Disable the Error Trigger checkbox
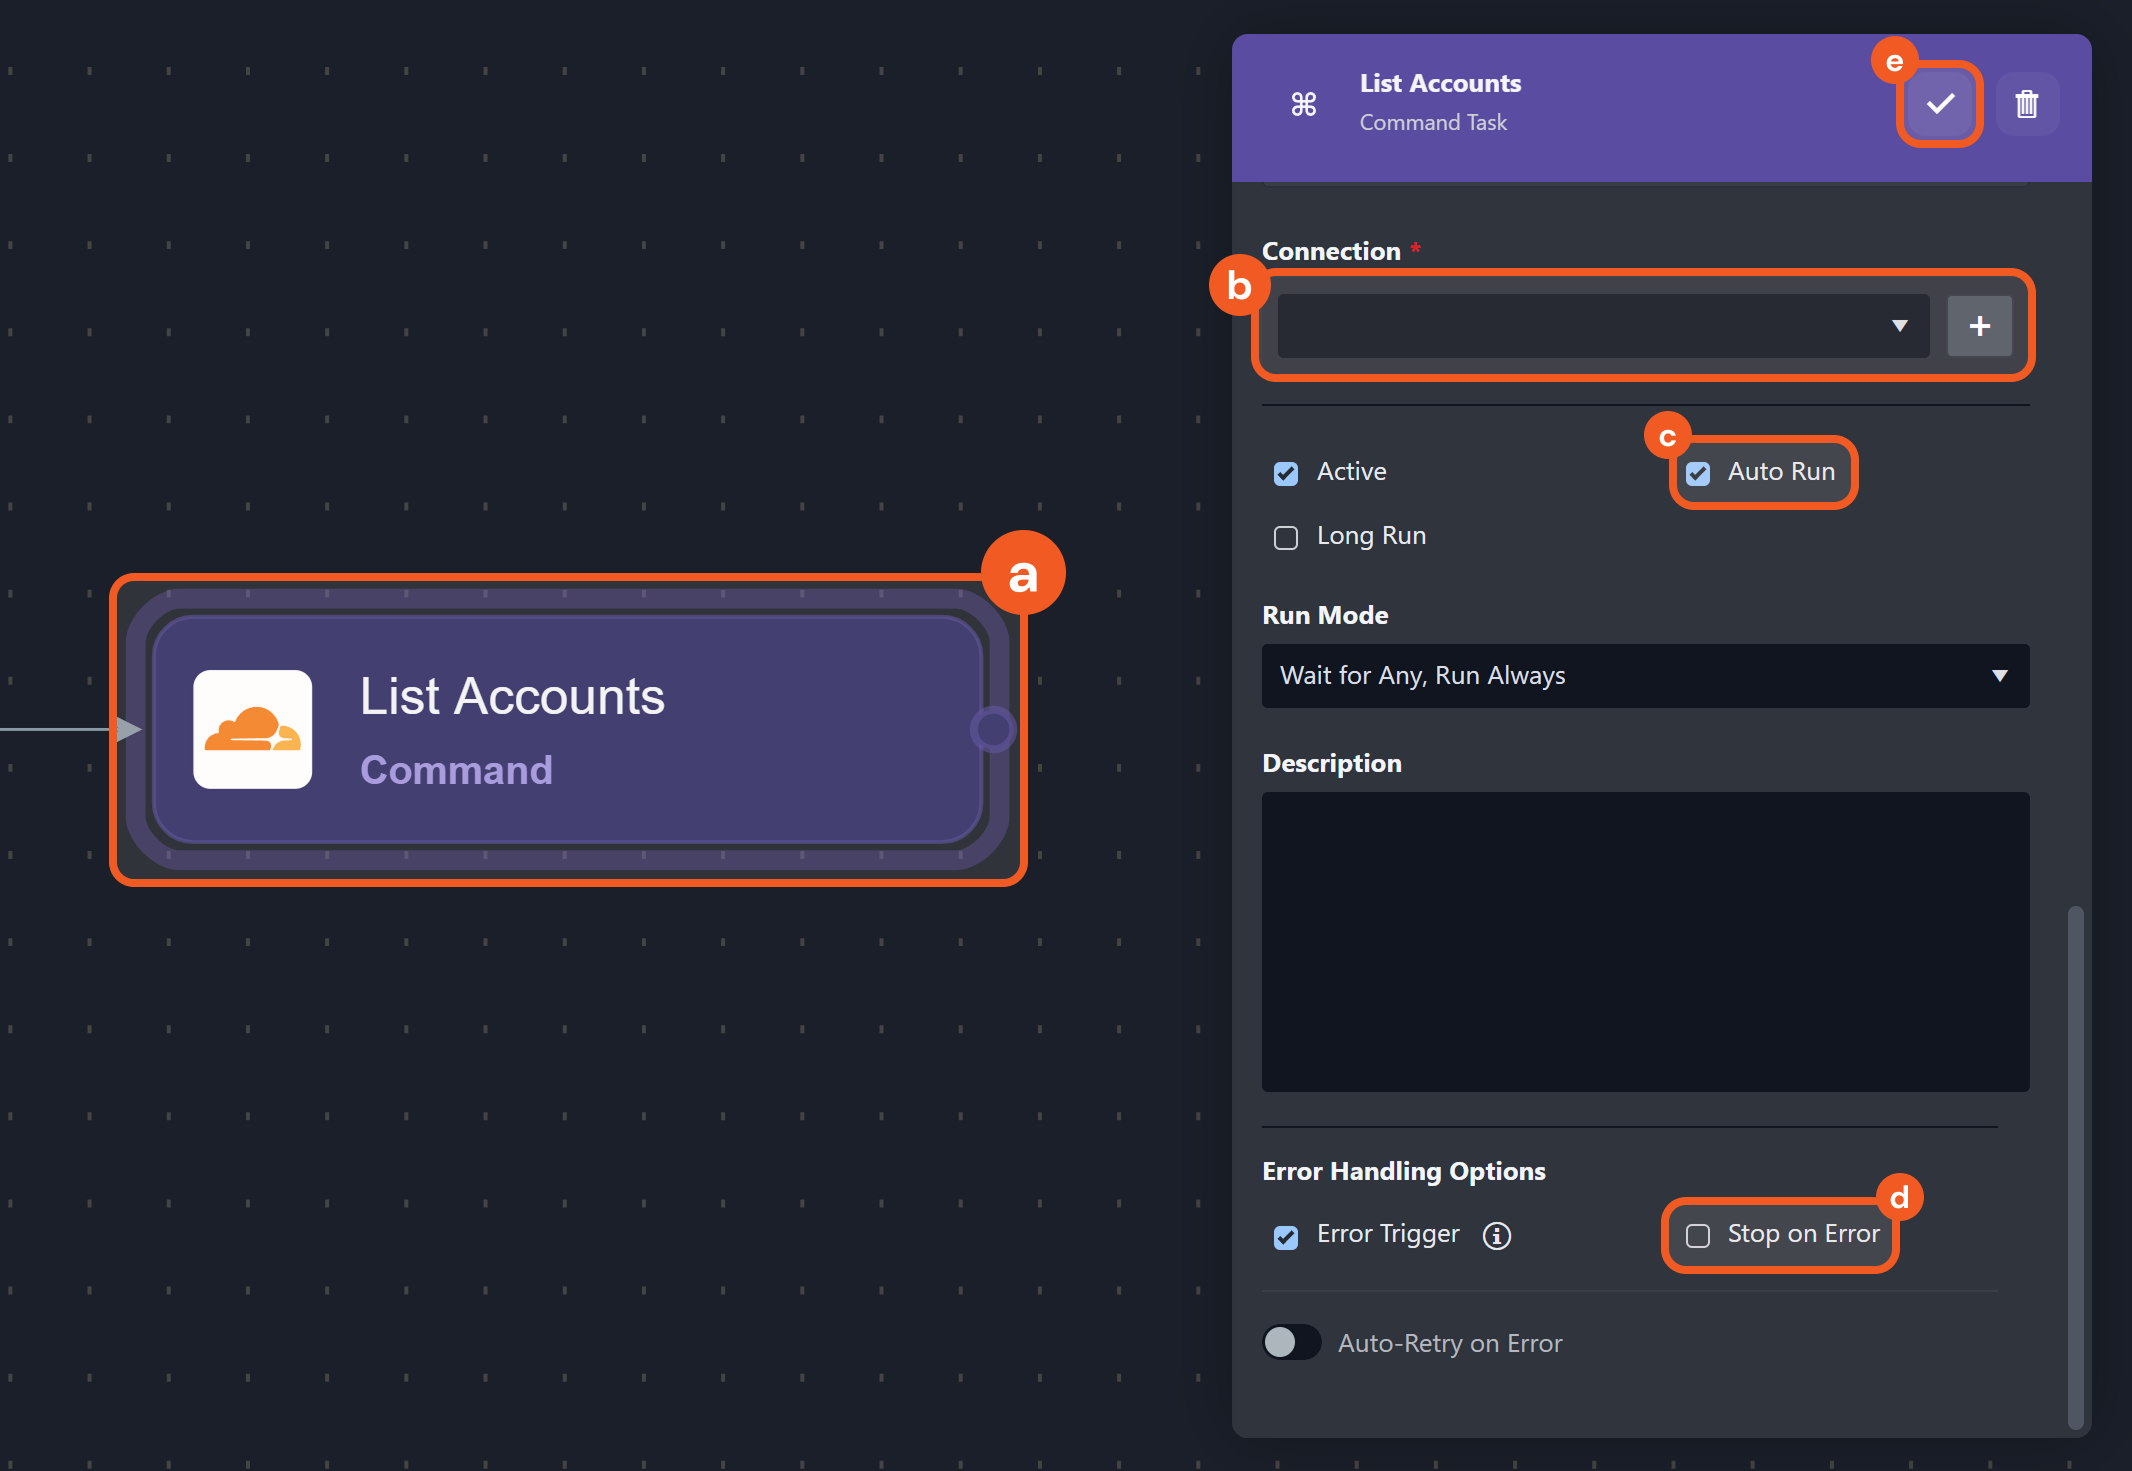The image size is (2132, 1471). (x=1286, y=1237)
